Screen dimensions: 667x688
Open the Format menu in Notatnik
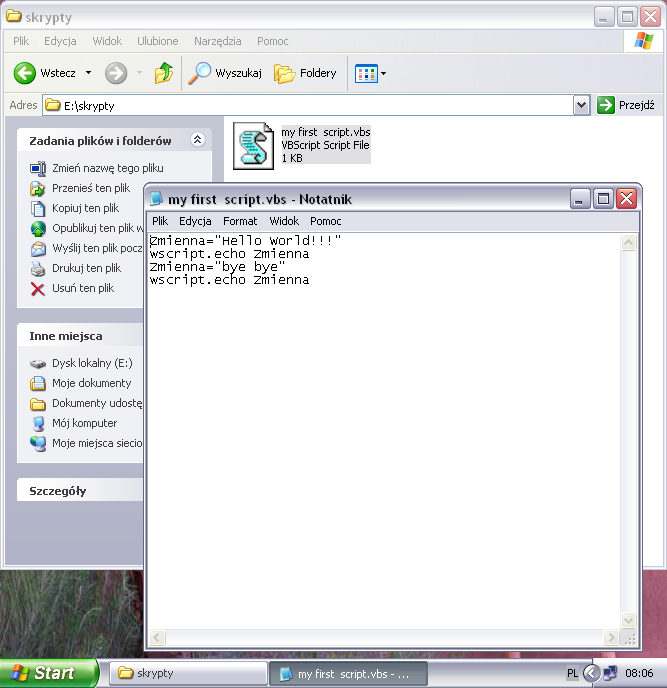pyautogui.click(x=240, y=221)
